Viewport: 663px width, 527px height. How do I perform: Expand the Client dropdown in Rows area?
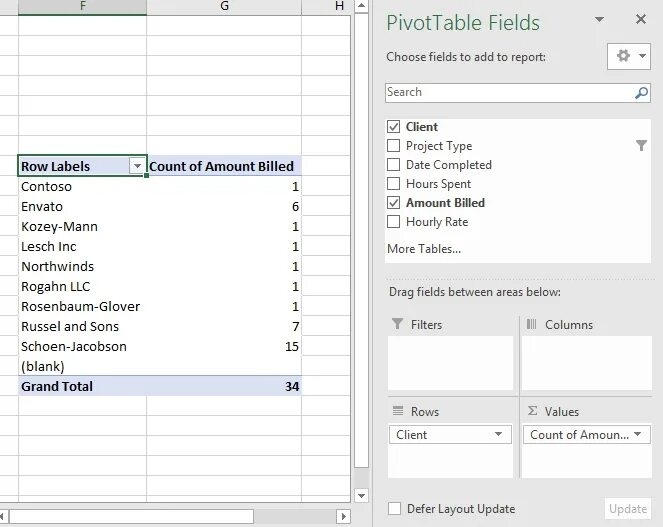pyautogui.click(x=498, y=435)
